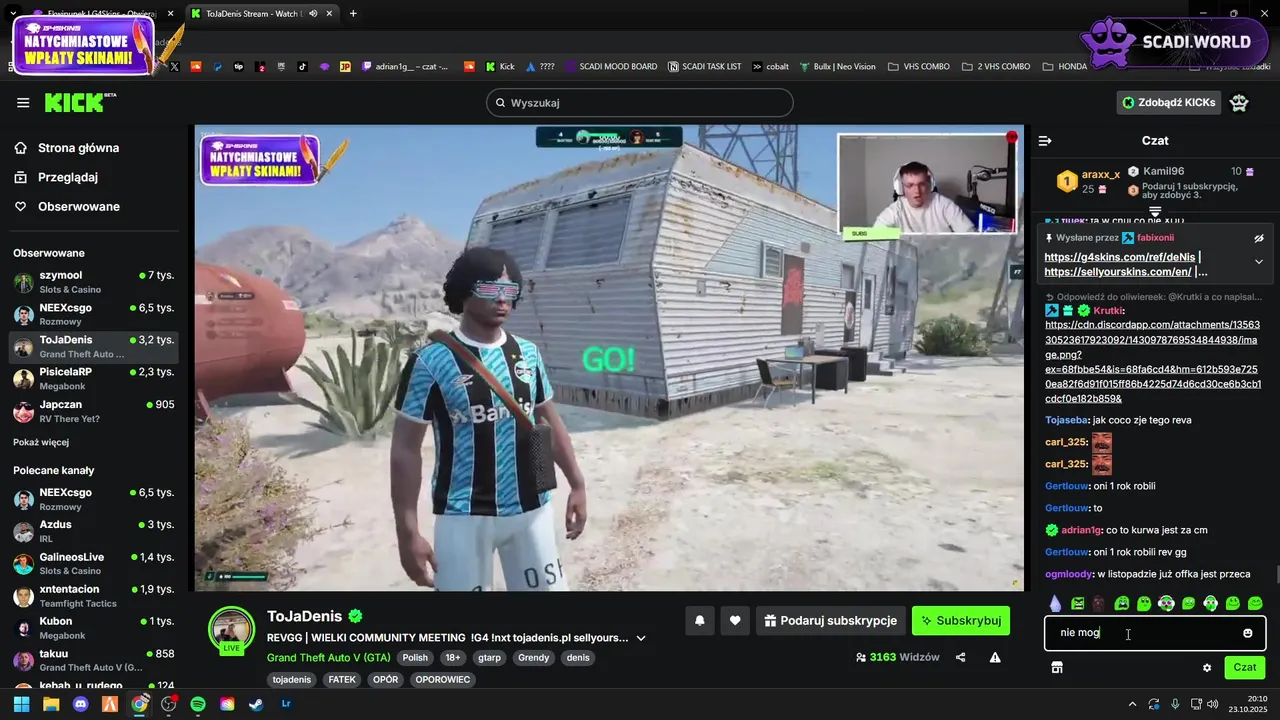This screenshot has height=720, width=1280.
Task: Click the Zdobądź KICKs button
Action: 1168,102
